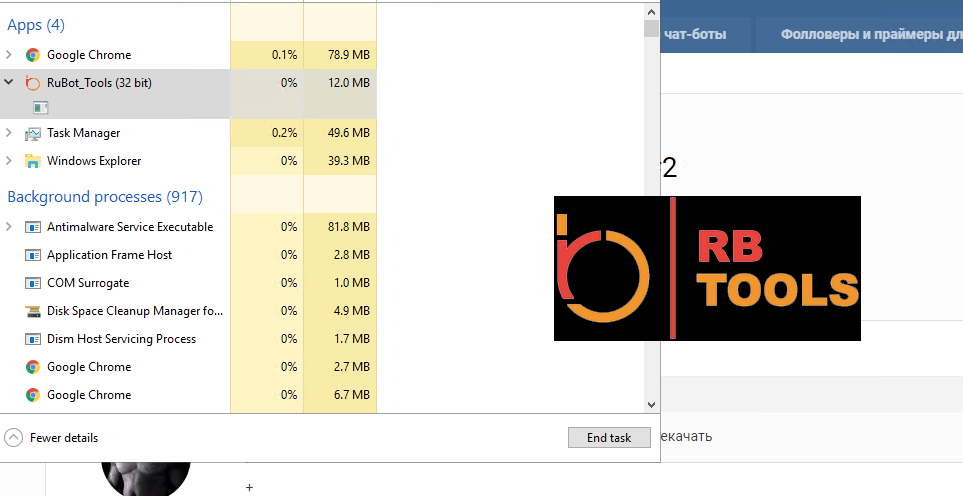
Task: Click the Disk Space Cleanup Manager icon
Action: click(x=33, y=311)
